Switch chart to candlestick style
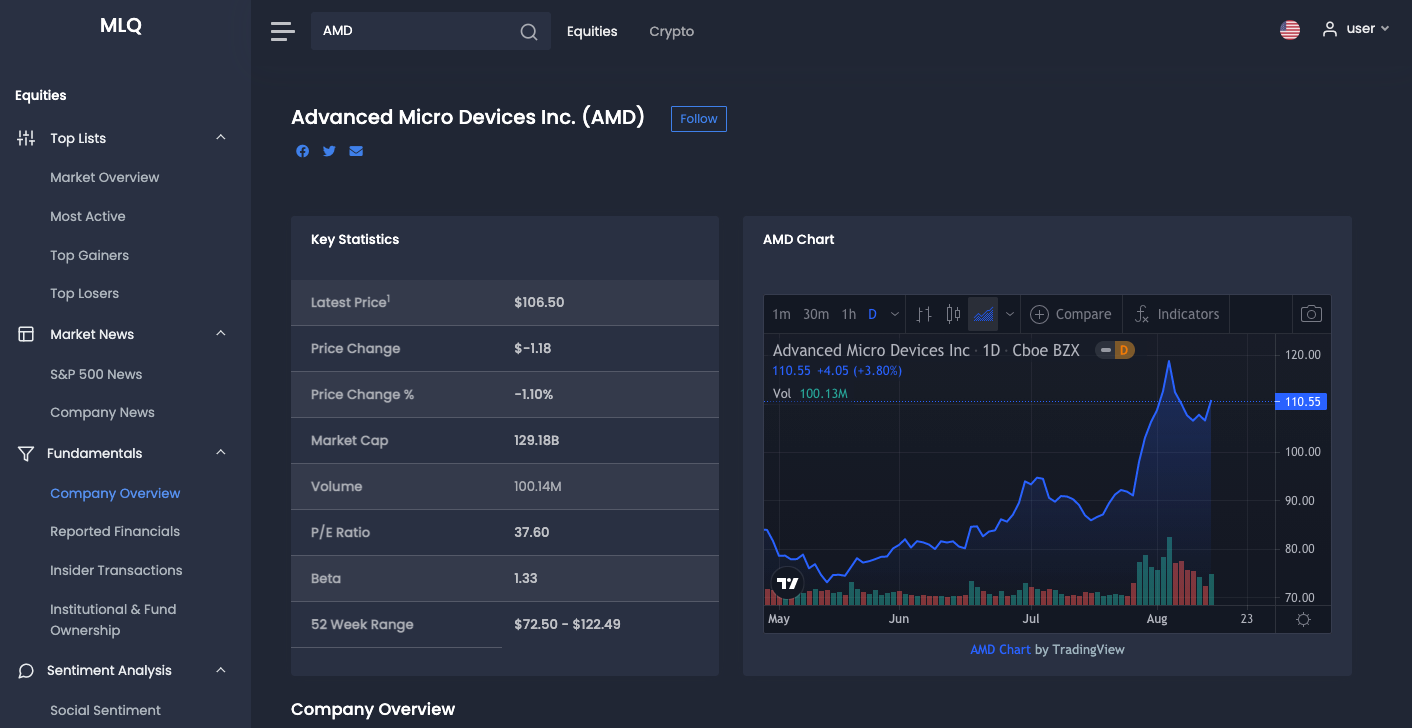The image size is (1412, 728). (953, 314)
